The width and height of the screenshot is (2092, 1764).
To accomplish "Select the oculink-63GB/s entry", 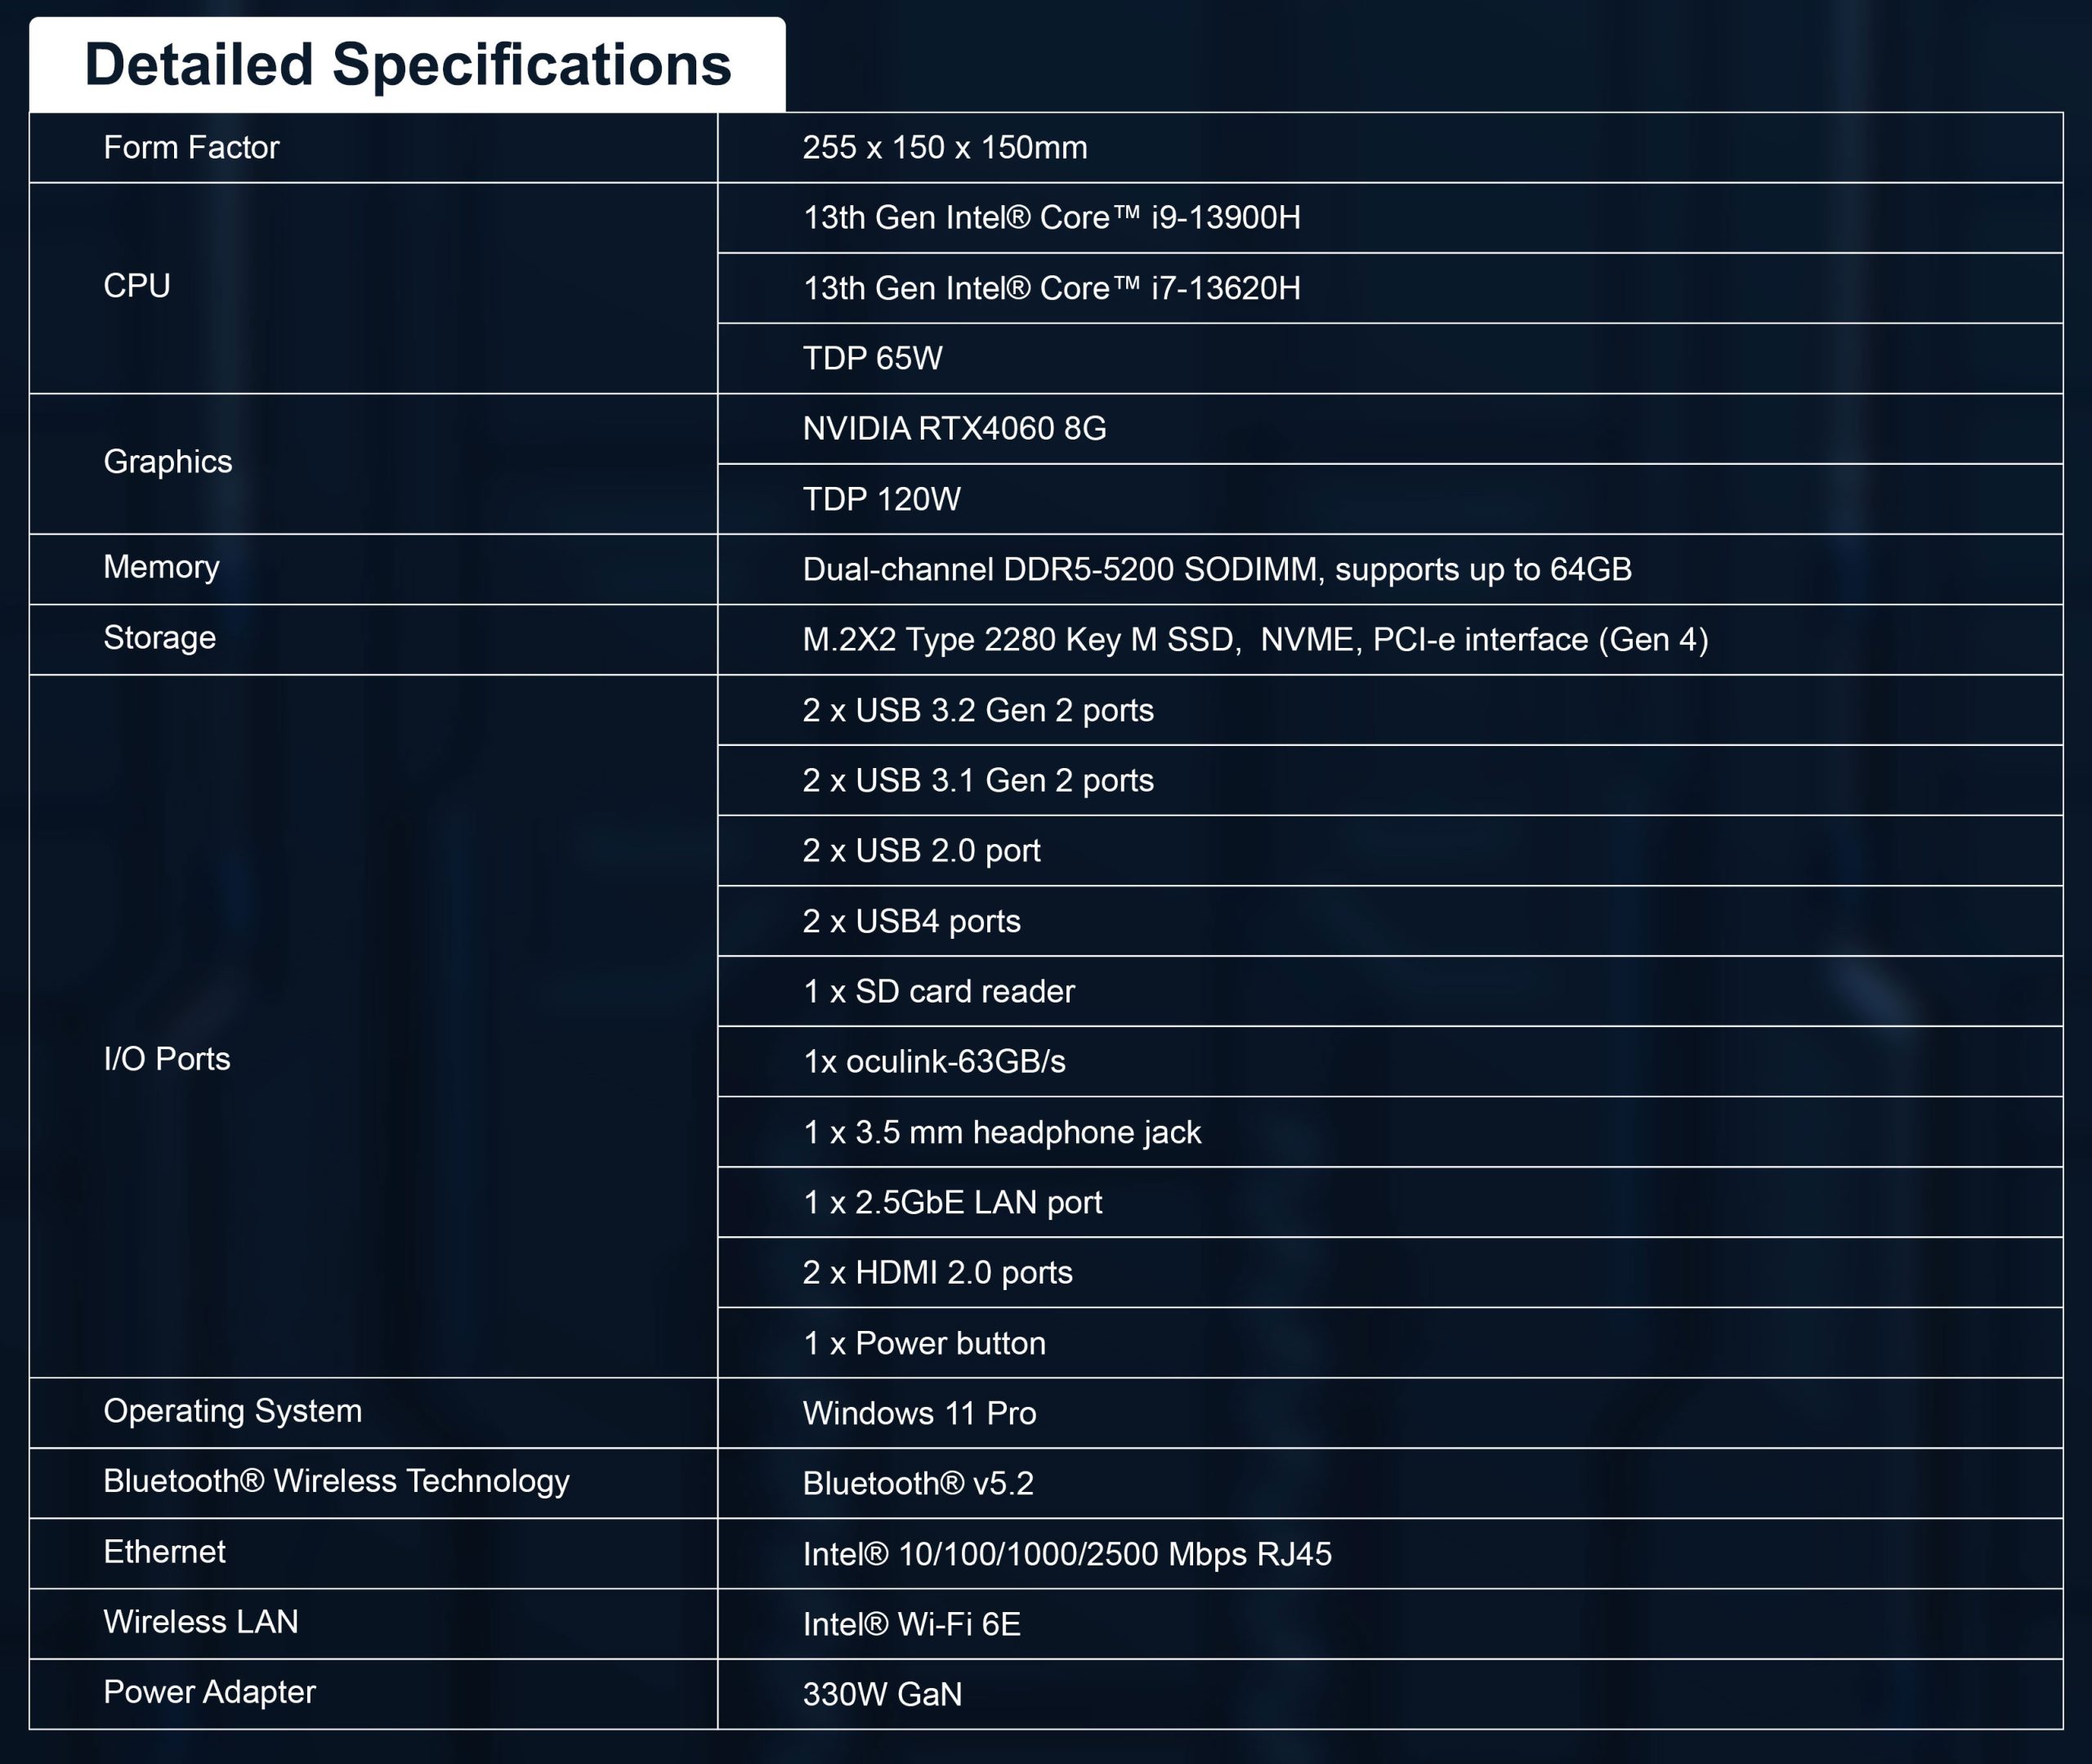I will pyautogui.click(x=934, y=1061).
